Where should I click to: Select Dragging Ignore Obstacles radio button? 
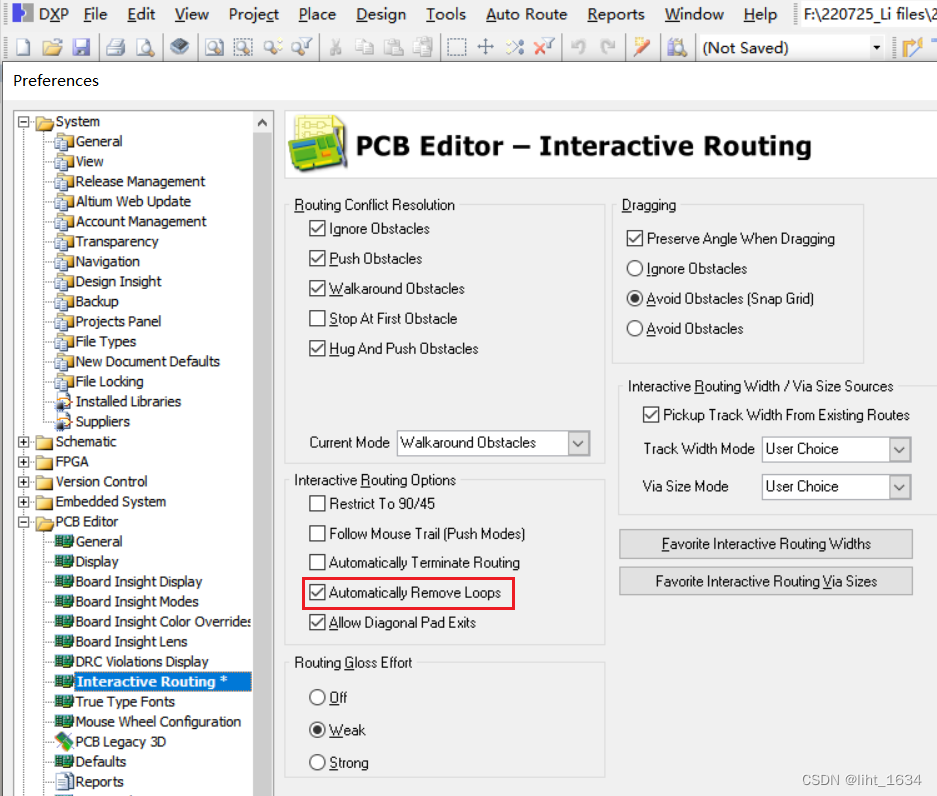[635, 268]
